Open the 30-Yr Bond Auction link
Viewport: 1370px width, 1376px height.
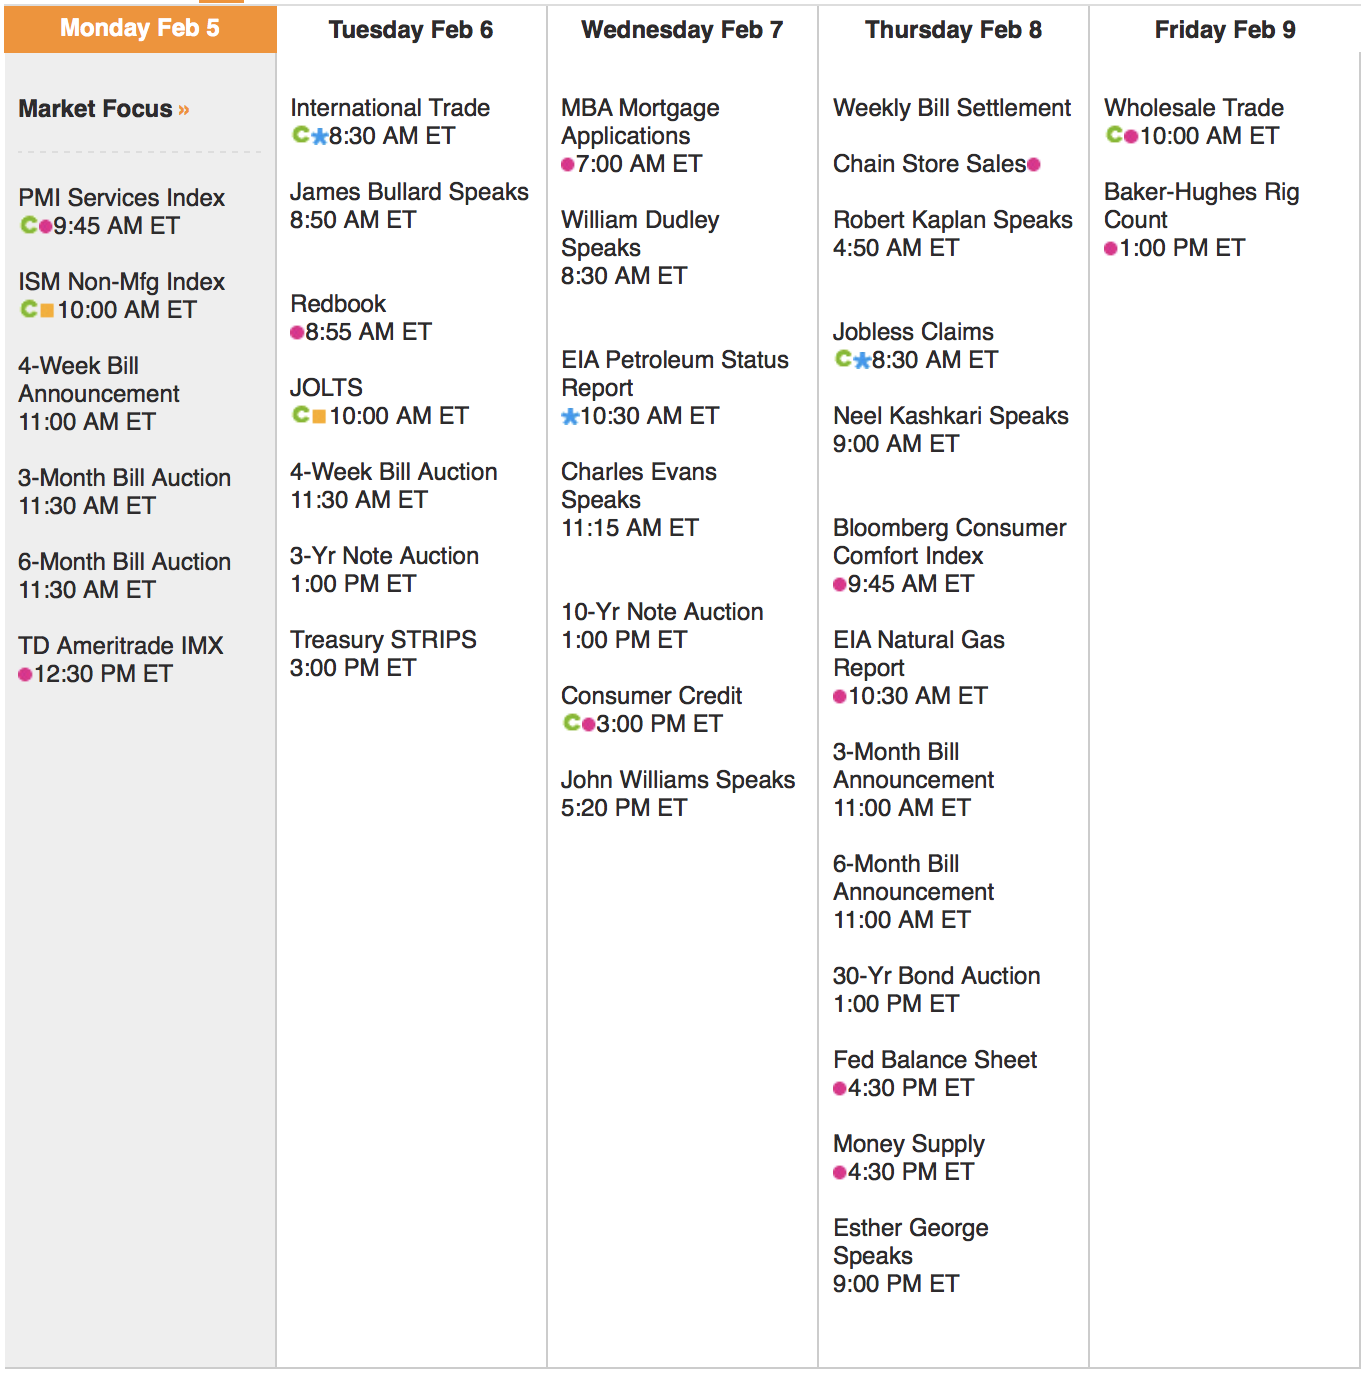pos(936,976)
